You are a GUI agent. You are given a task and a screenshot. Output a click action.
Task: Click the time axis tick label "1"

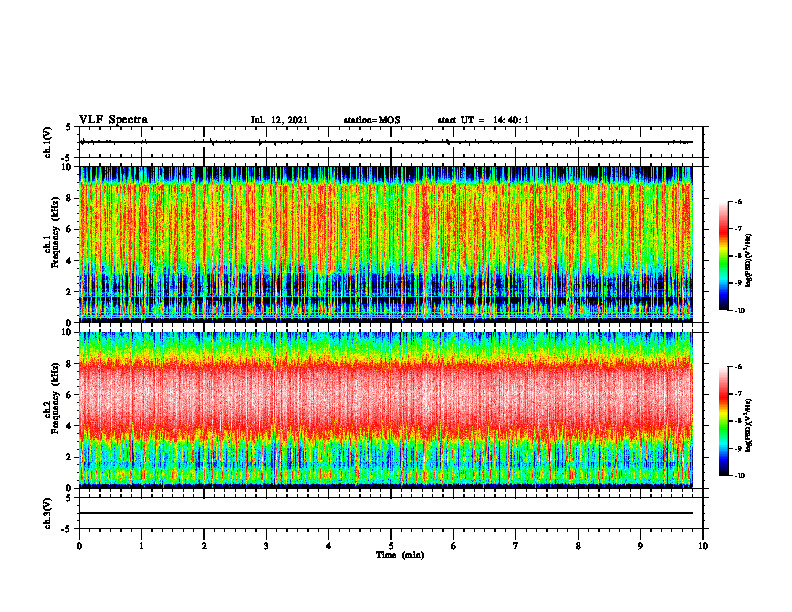pos(141,546)
